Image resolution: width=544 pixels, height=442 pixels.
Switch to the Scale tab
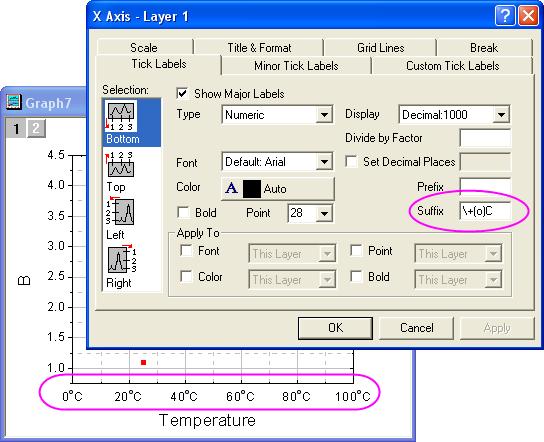(144, 48)
